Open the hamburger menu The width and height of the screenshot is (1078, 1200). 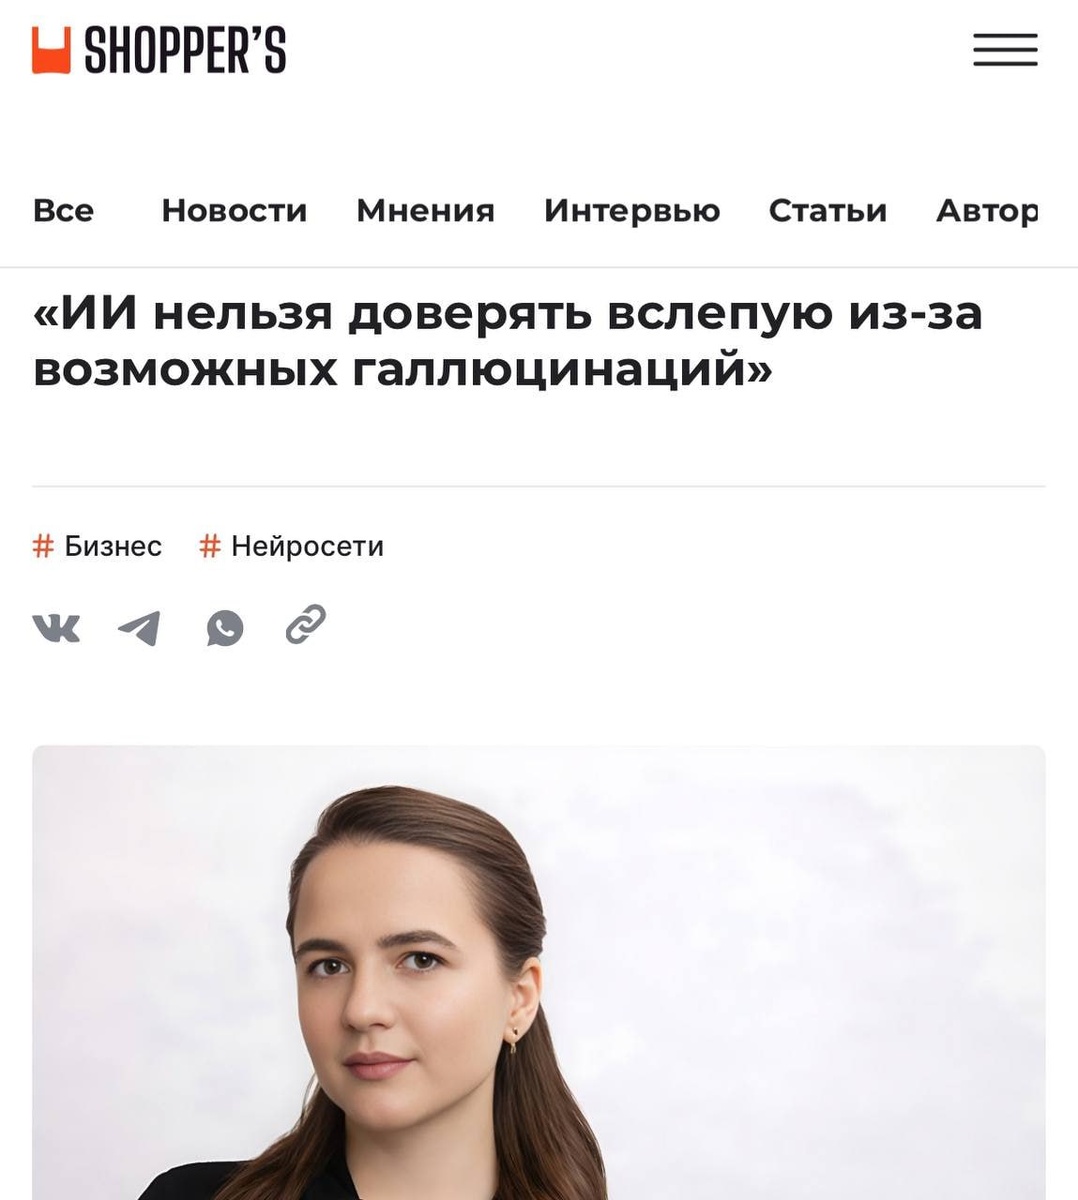click(x=1005, y=50)
